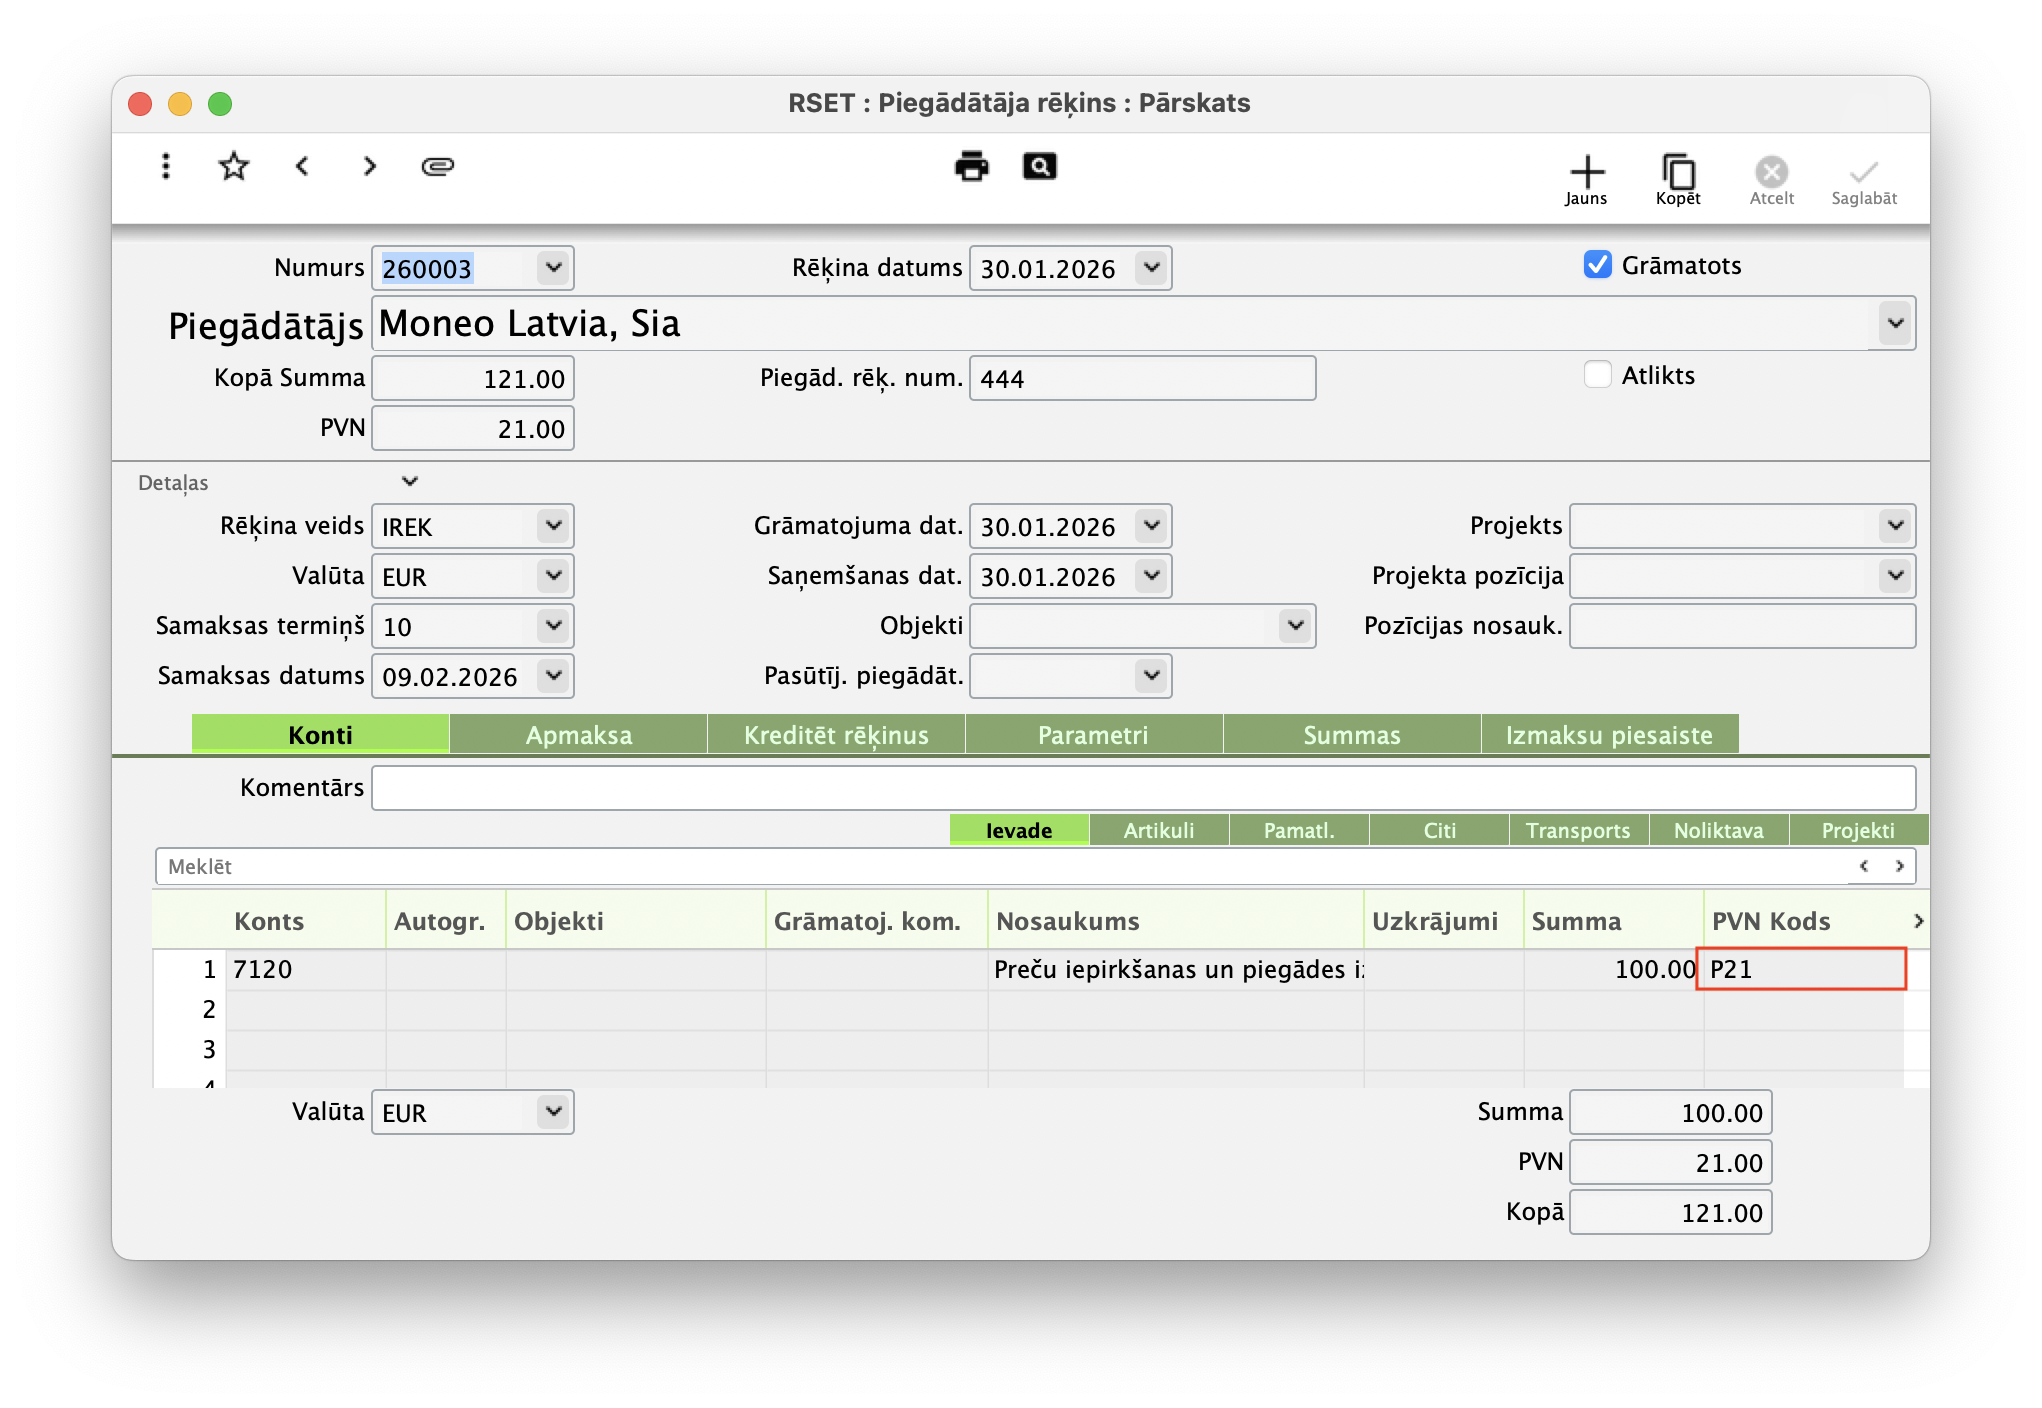Go to next record arrow
The height and width of the screenshot is (1408, 2042).
pyautogui.click(x=370, y=166)
